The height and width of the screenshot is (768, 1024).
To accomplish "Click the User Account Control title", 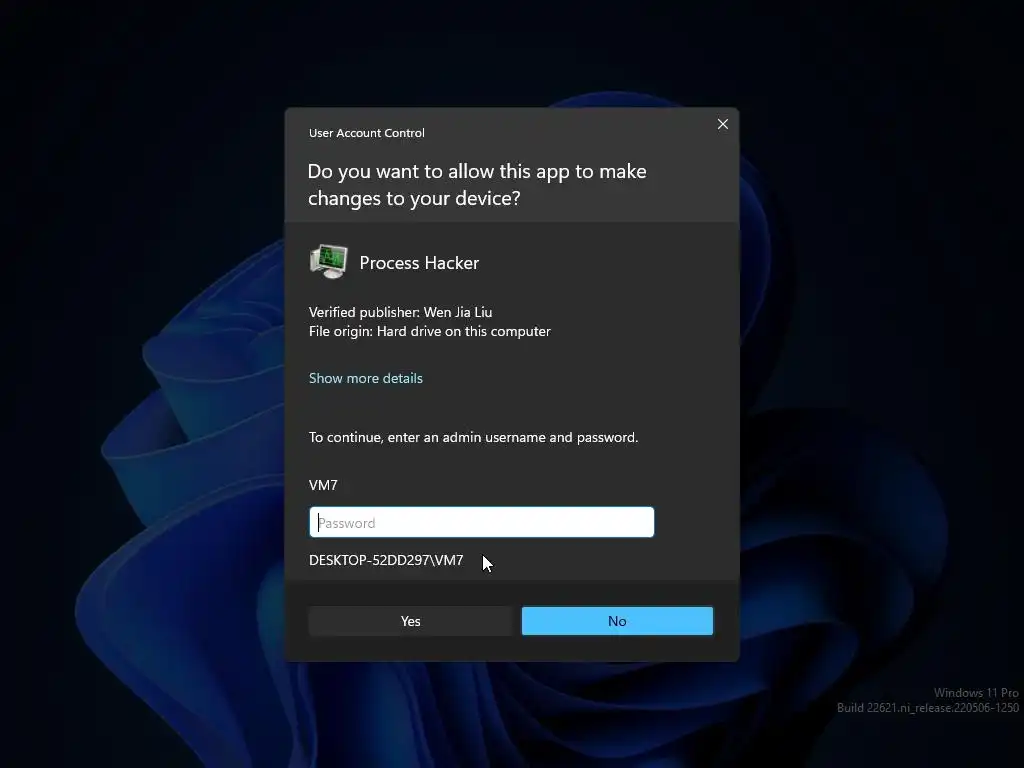I will coord(366,133).
